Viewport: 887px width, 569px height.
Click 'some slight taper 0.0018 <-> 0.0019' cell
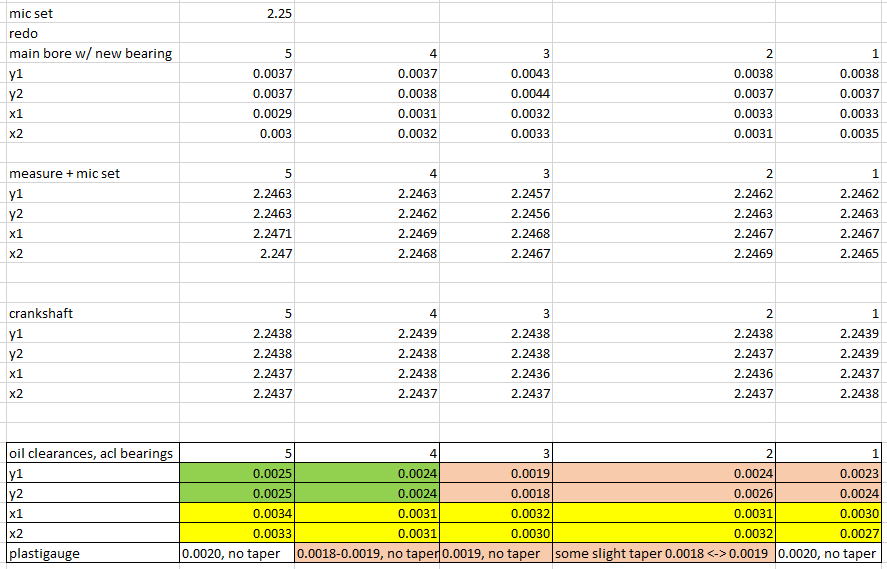click(x=664, y=553)
